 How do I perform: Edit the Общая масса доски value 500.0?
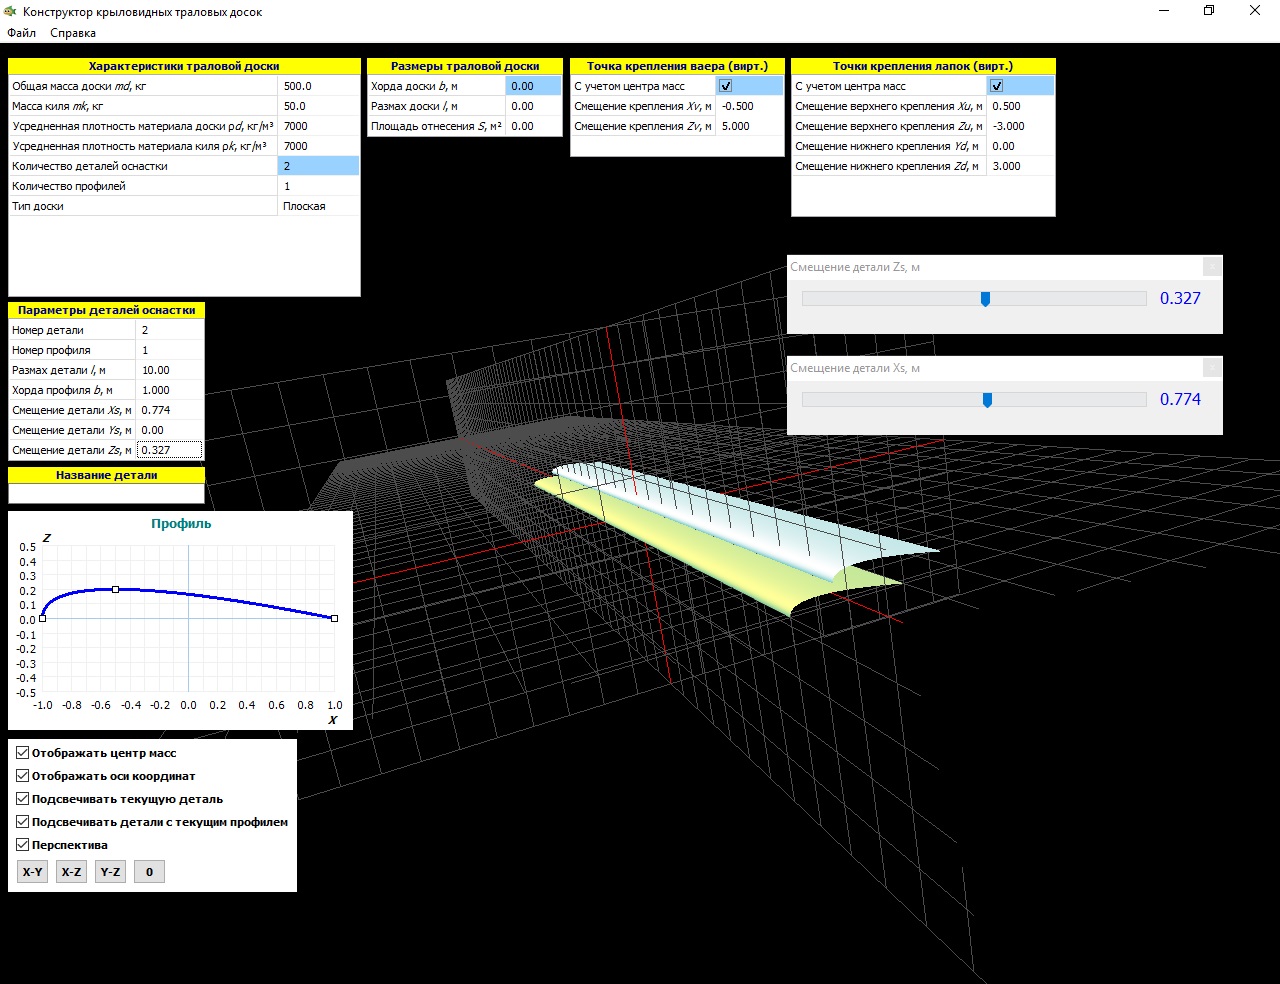tap(318, 86)
